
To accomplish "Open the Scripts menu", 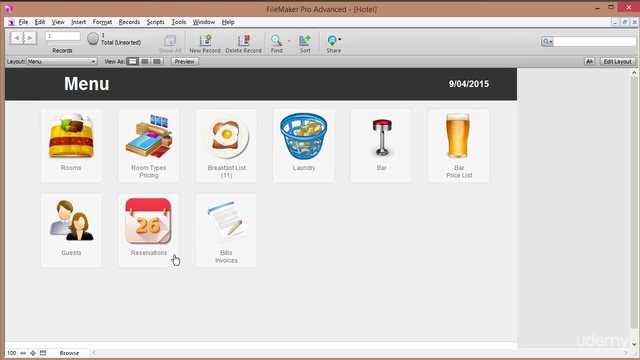I will (x=156, y=22).
